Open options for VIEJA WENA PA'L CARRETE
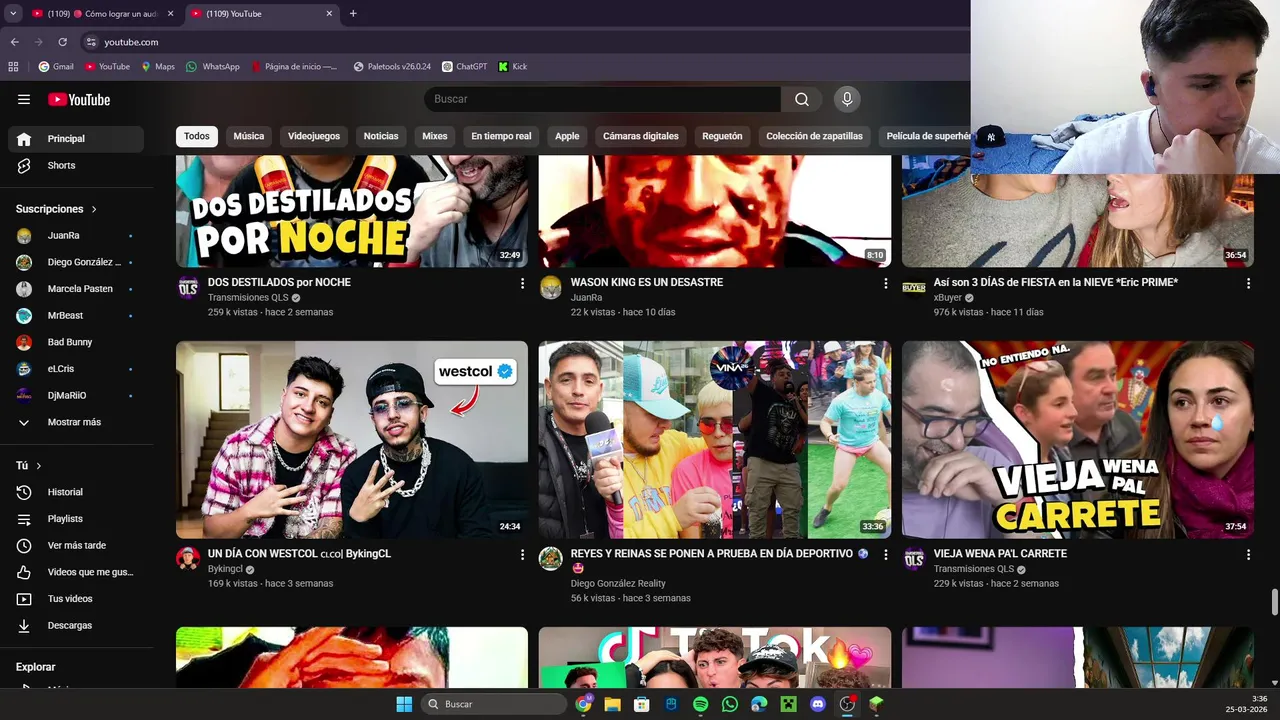 1248,554
